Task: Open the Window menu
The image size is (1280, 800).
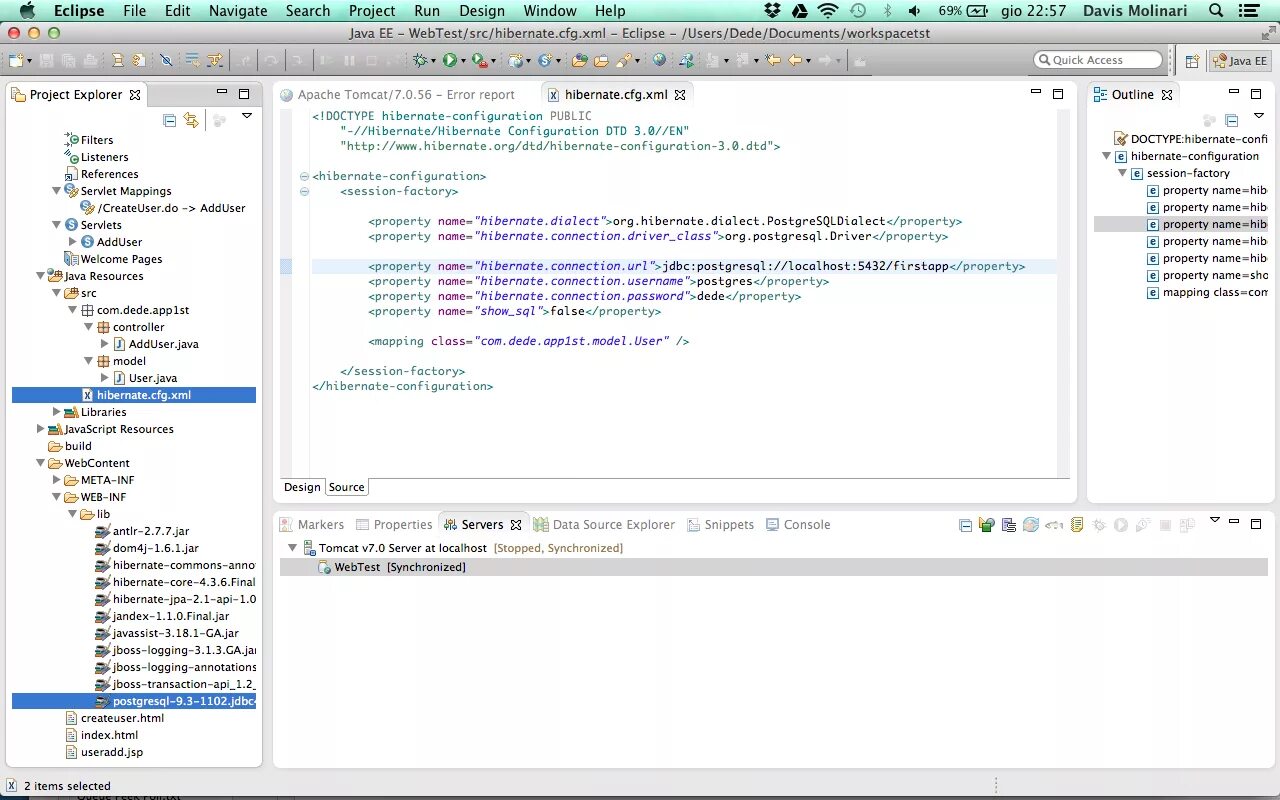Action: 549,11
